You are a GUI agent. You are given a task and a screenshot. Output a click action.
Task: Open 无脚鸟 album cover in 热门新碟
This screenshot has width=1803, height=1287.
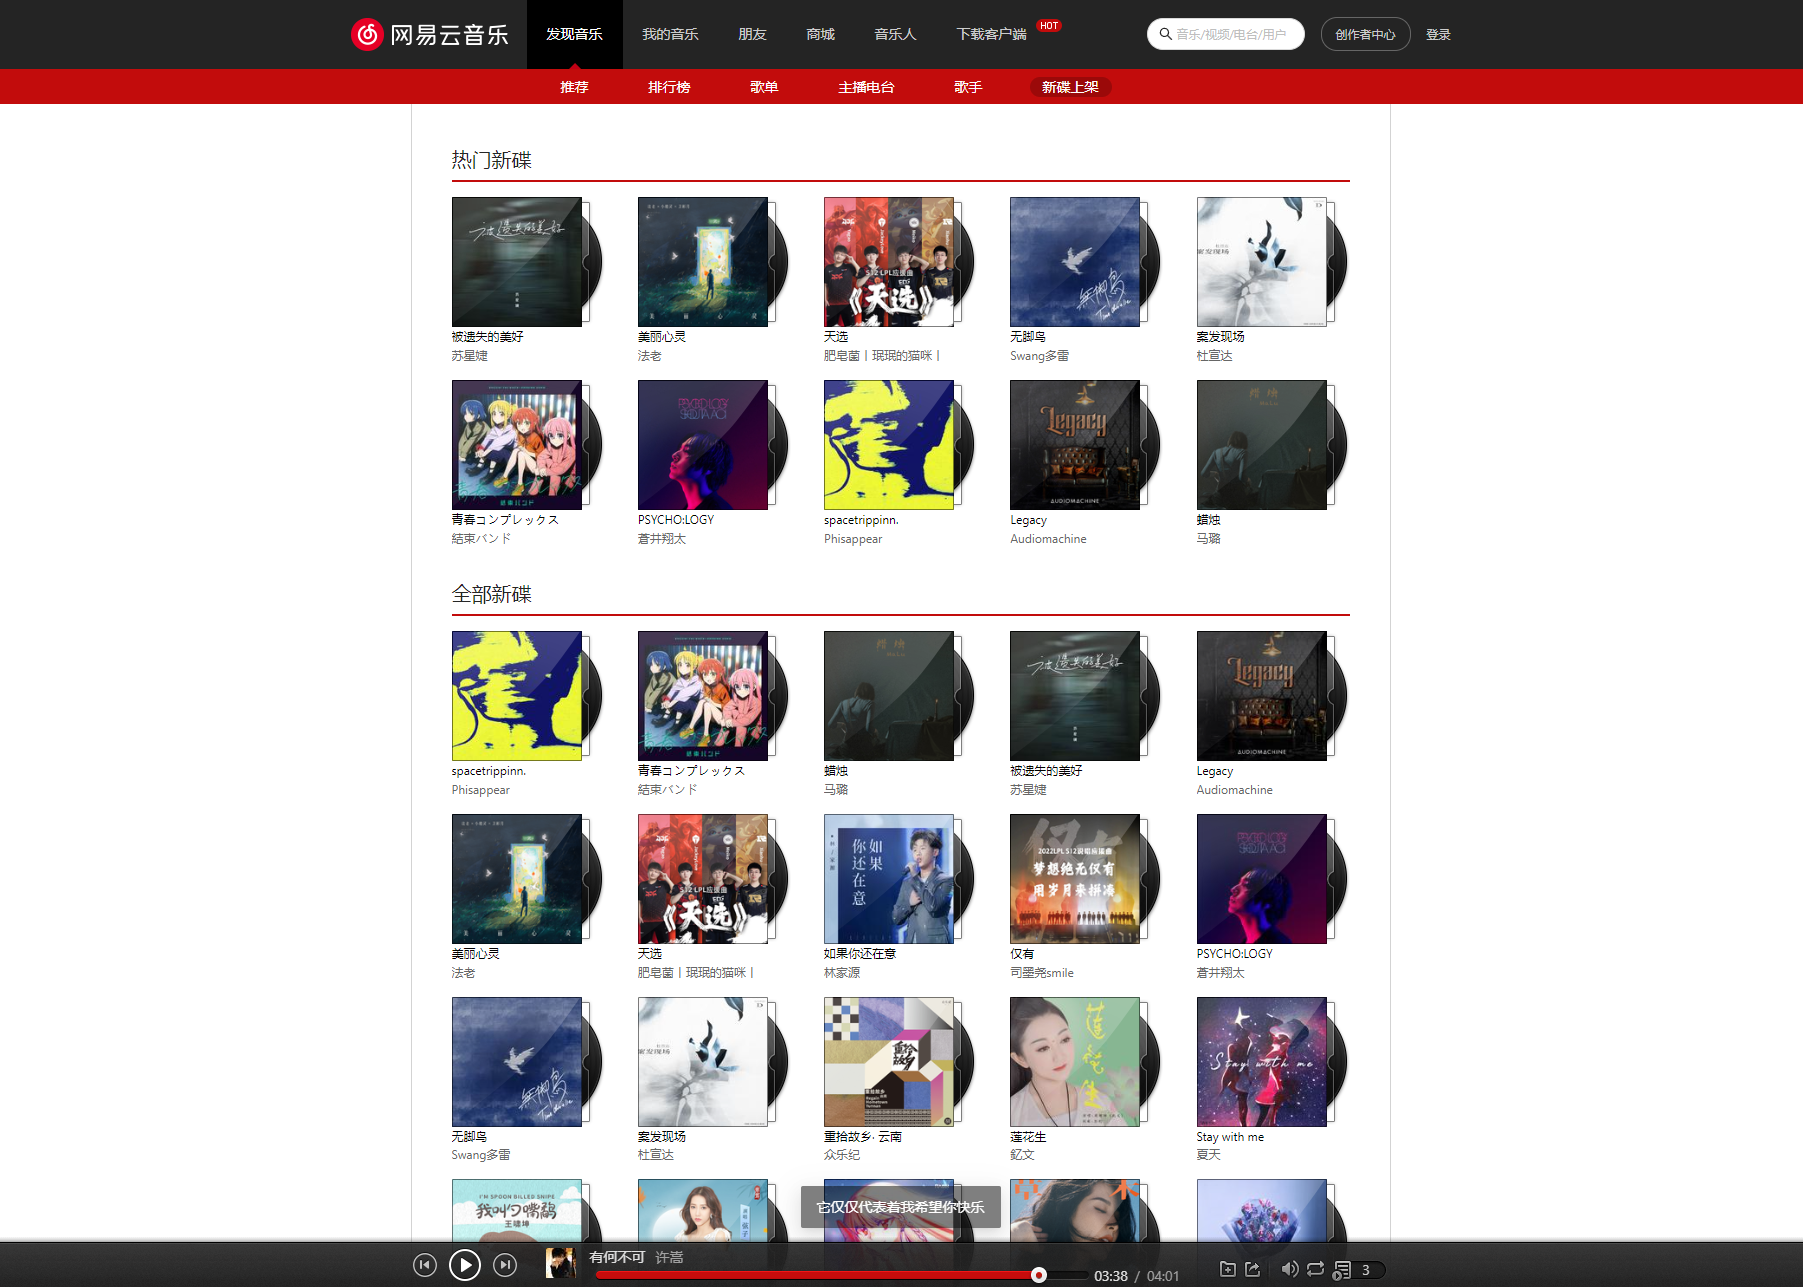point(1074,262)
